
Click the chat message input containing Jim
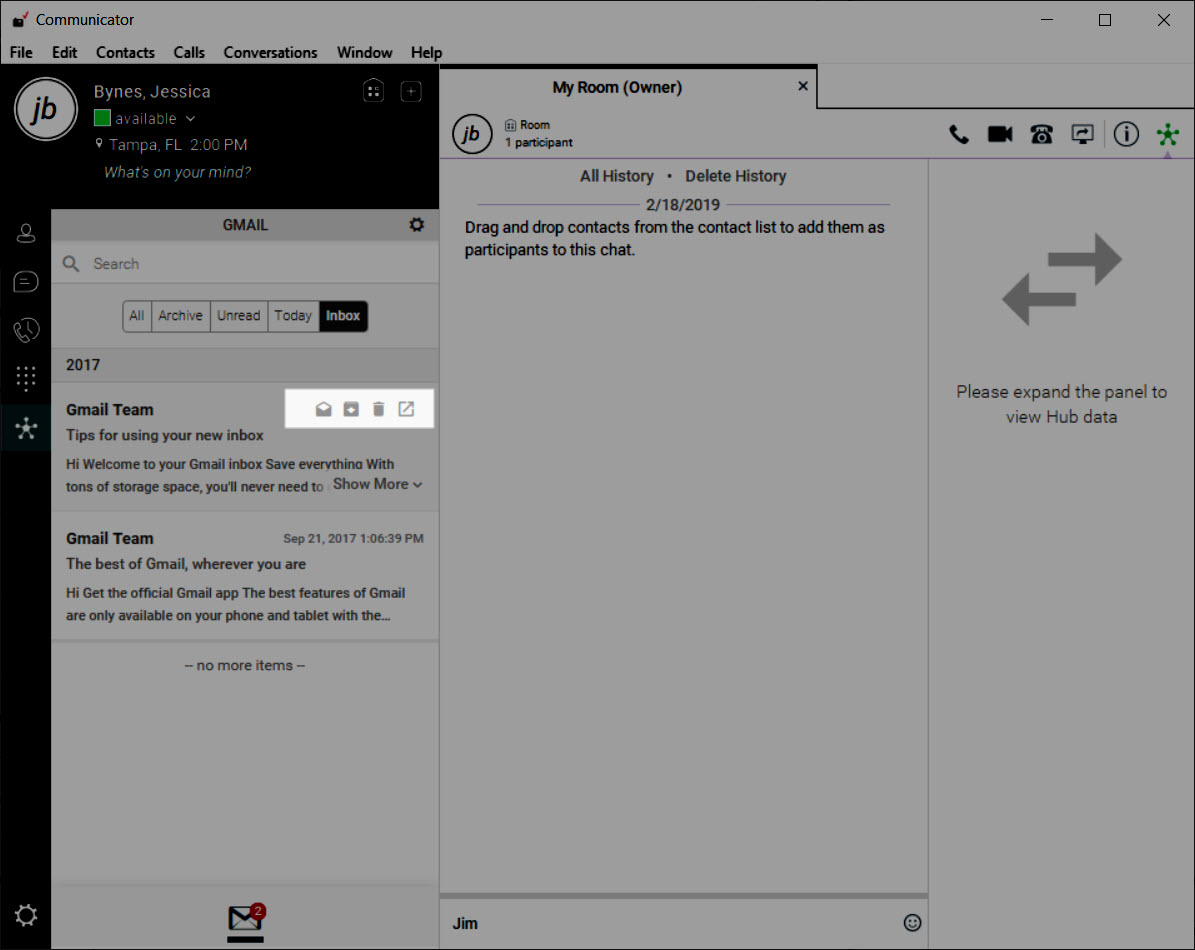point(671,923)
